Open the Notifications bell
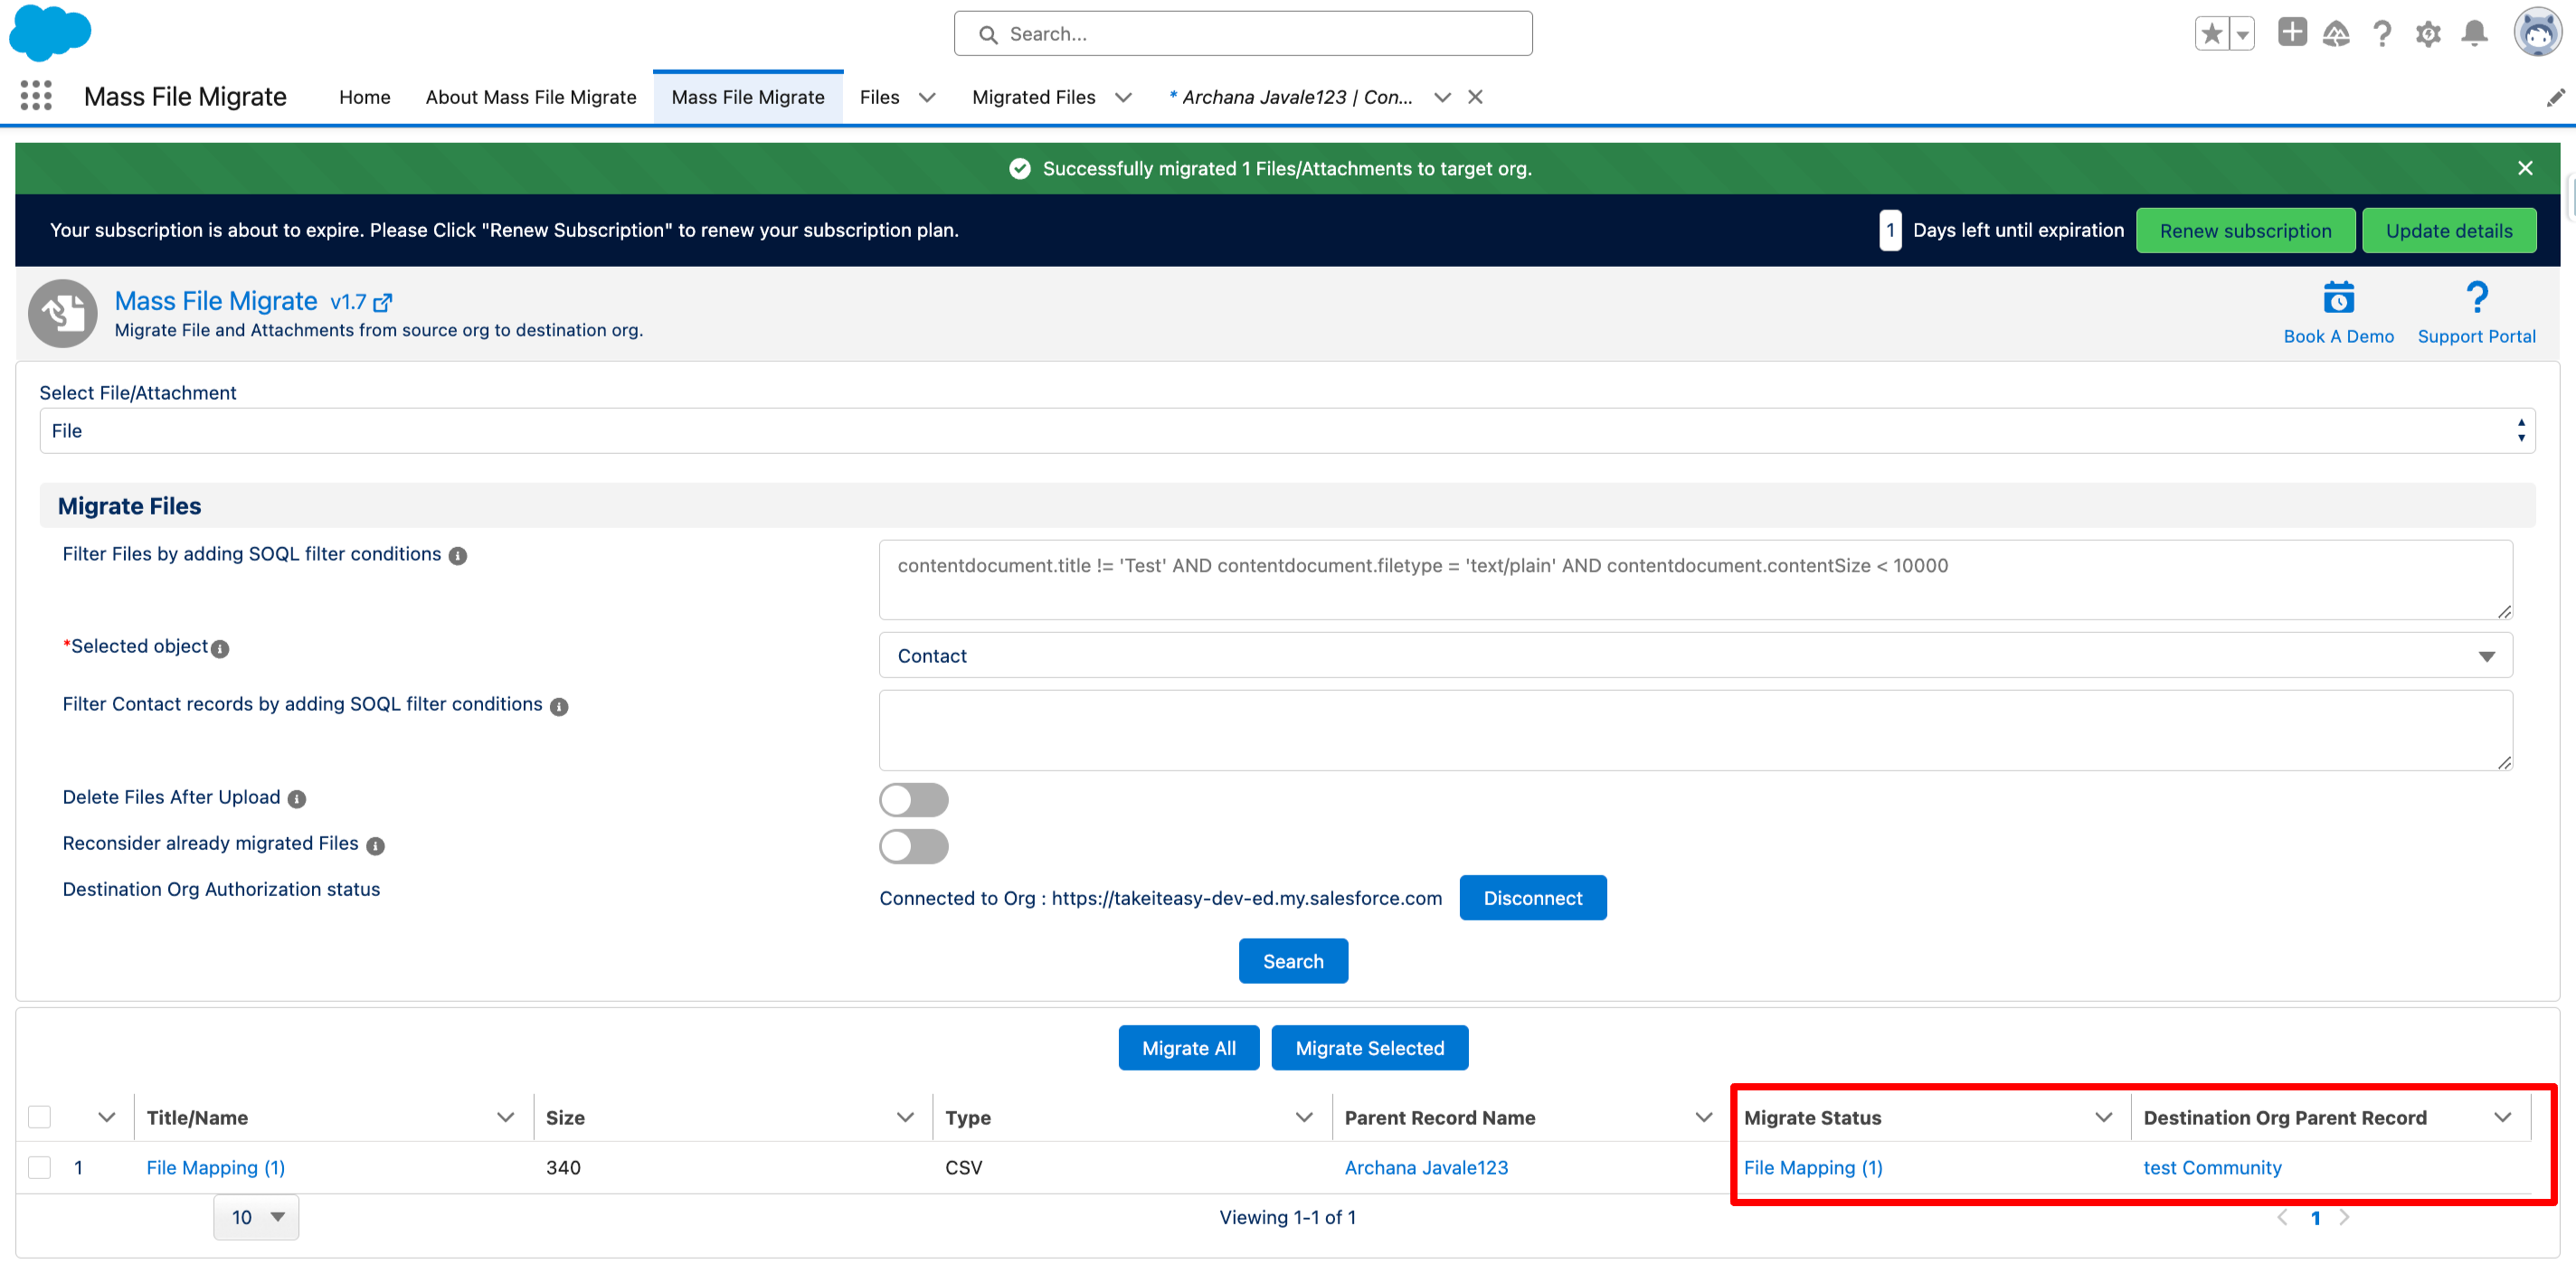The image size is (2576, 1264). coord(2474,34)
